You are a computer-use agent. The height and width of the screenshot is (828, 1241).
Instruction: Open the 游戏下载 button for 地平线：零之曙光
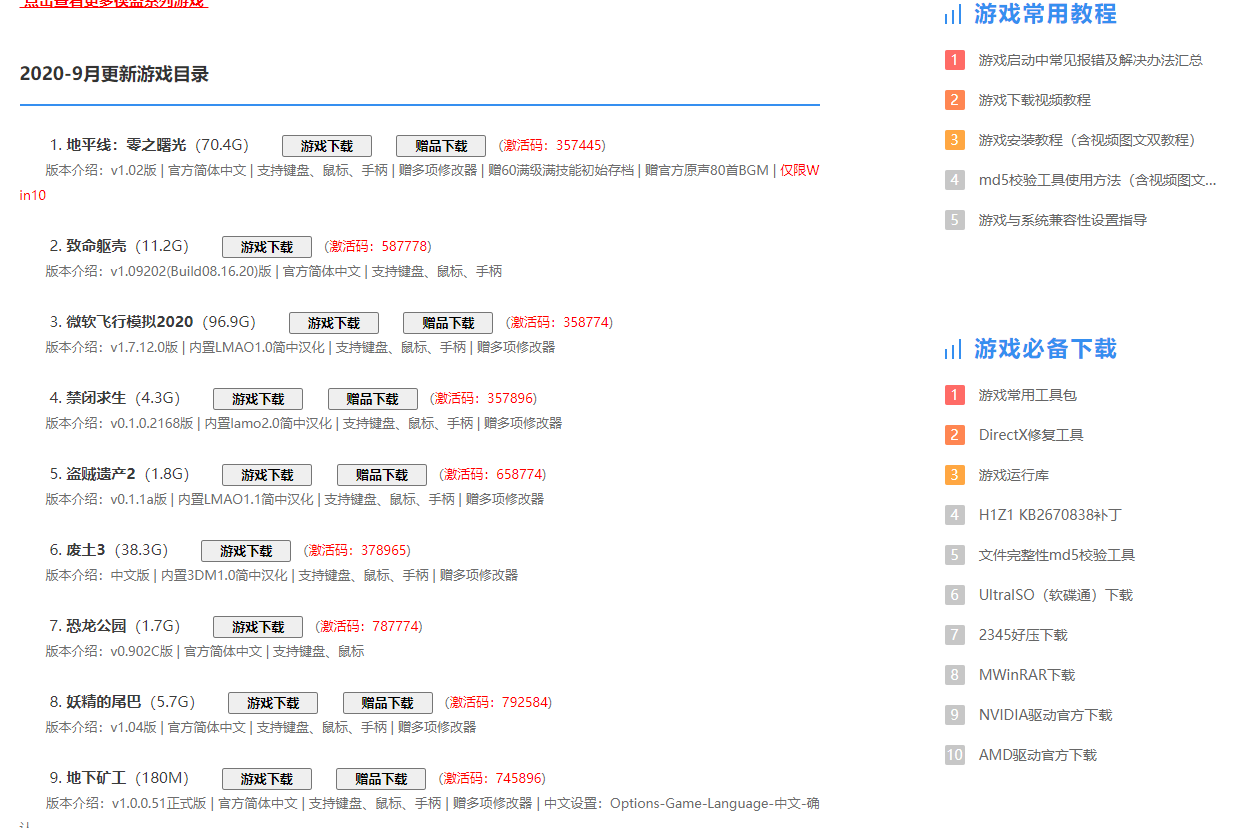(x=327, y=145)
